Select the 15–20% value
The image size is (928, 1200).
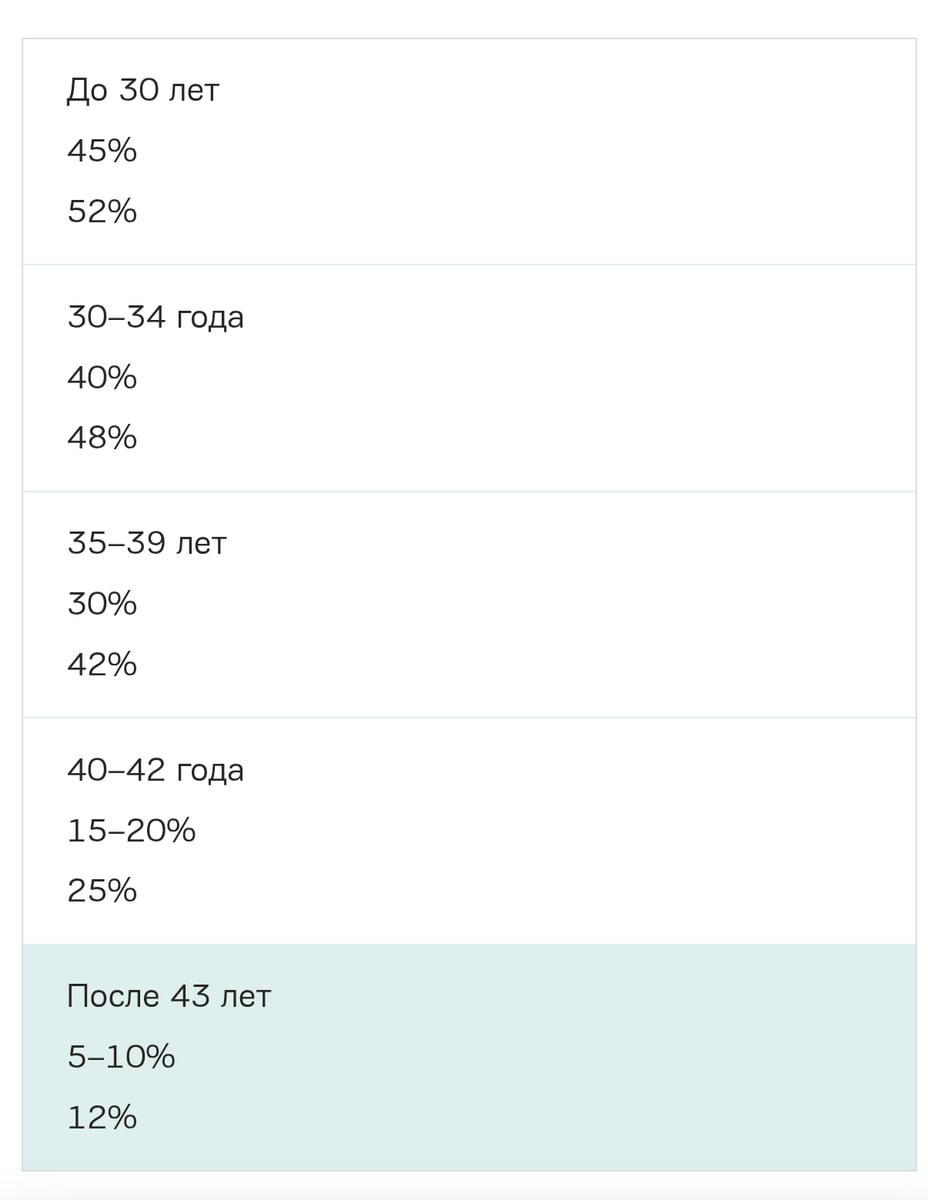click(x=132, y=831)
